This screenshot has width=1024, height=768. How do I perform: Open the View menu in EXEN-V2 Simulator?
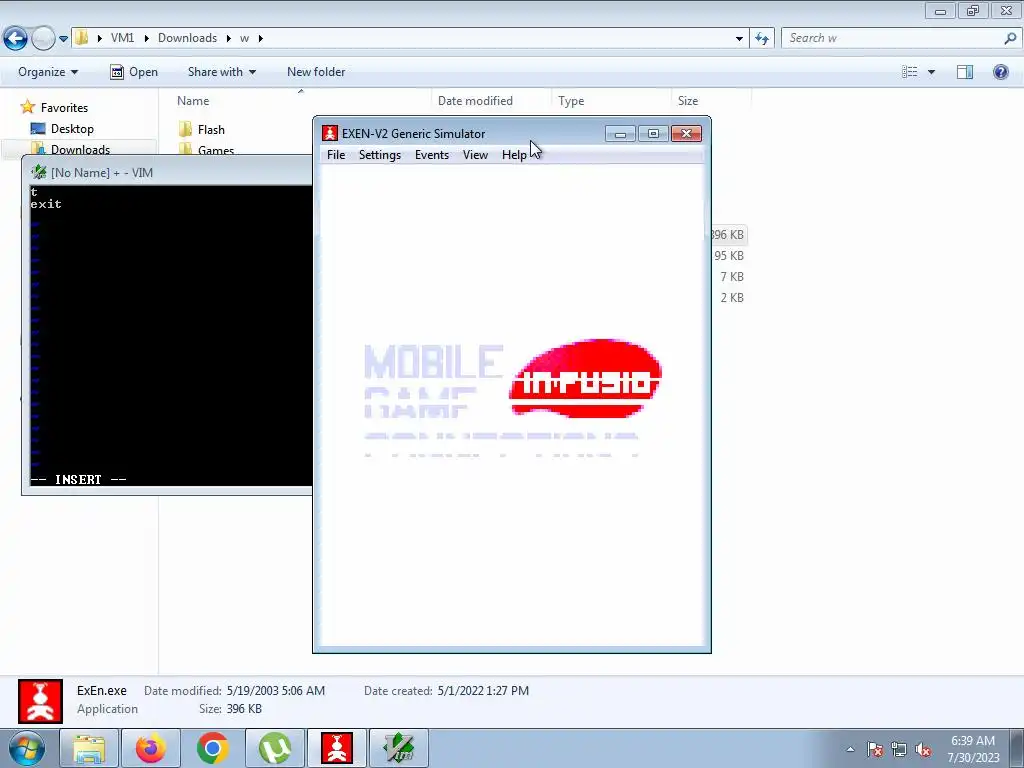pyautogui.click(x=475, y=155)
